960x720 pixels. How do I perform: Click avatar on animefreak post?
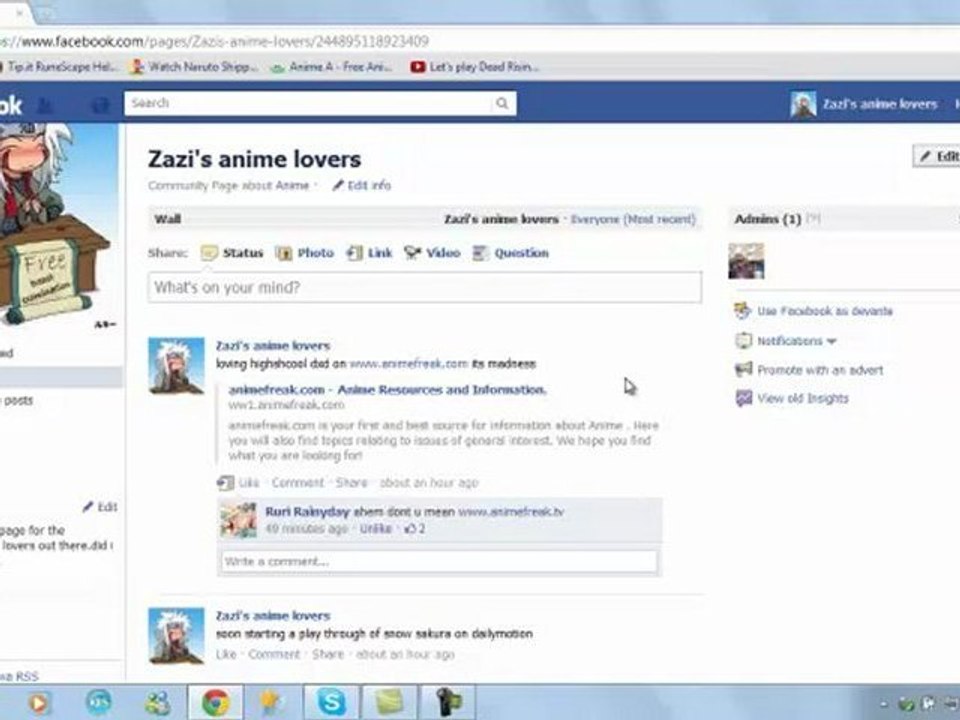(176, 366)
